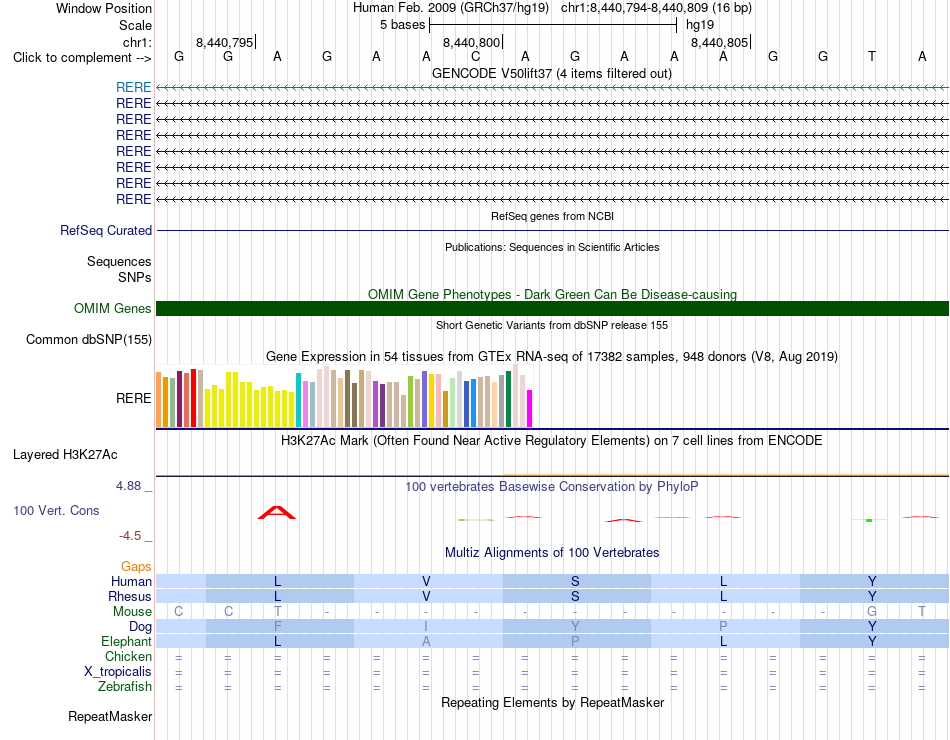Screen dimensions: 950x740
Task: Click the Gaps label in Multiz track
Action: tap(136, 566)
